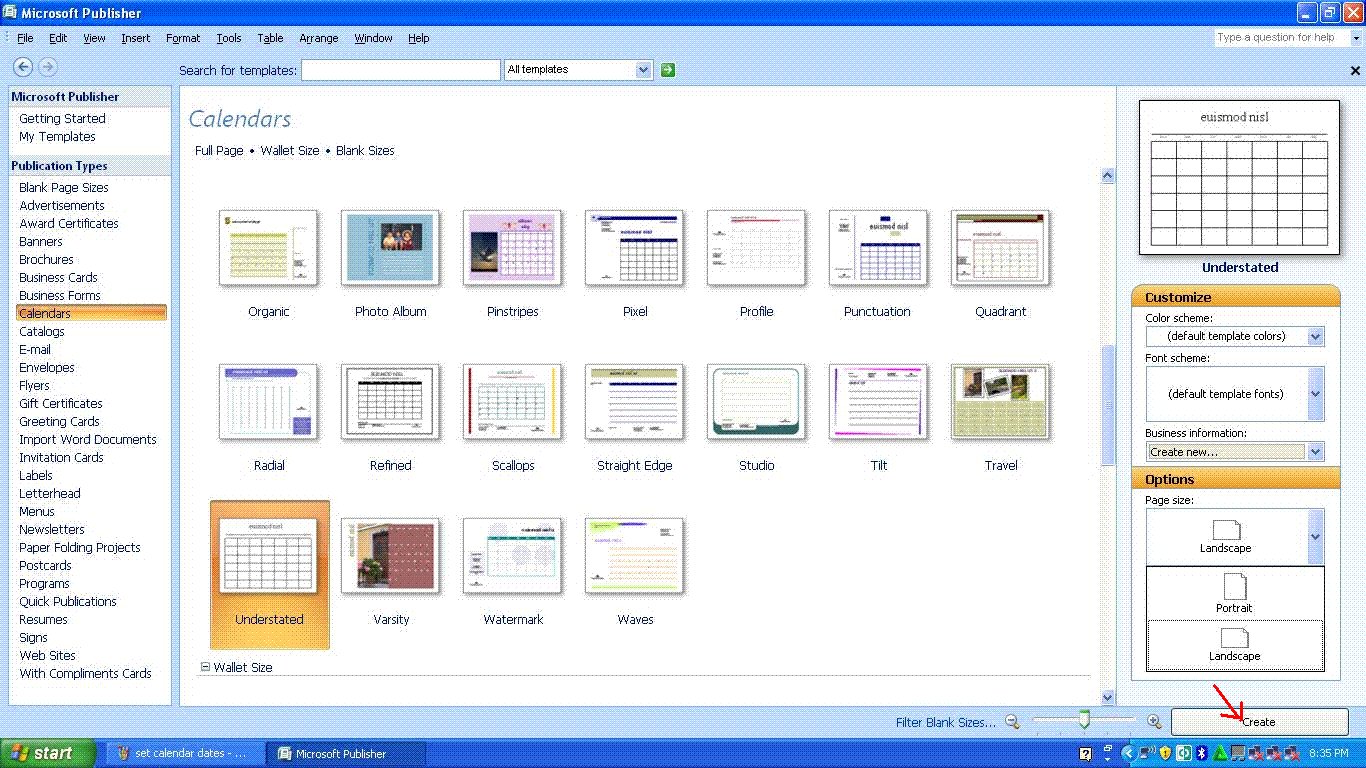Screen dimensions: 1366x768
Task: Open the Tools menu
Action: pos(229,38)
